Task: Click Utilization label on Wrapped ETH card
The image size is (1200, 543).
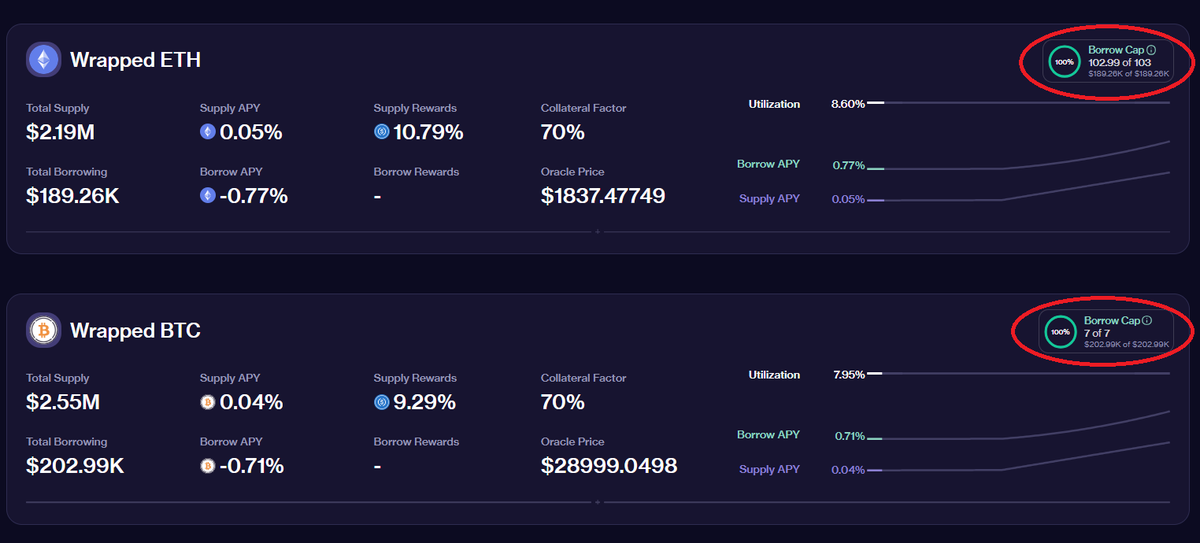Action: [x=774, y=104]
